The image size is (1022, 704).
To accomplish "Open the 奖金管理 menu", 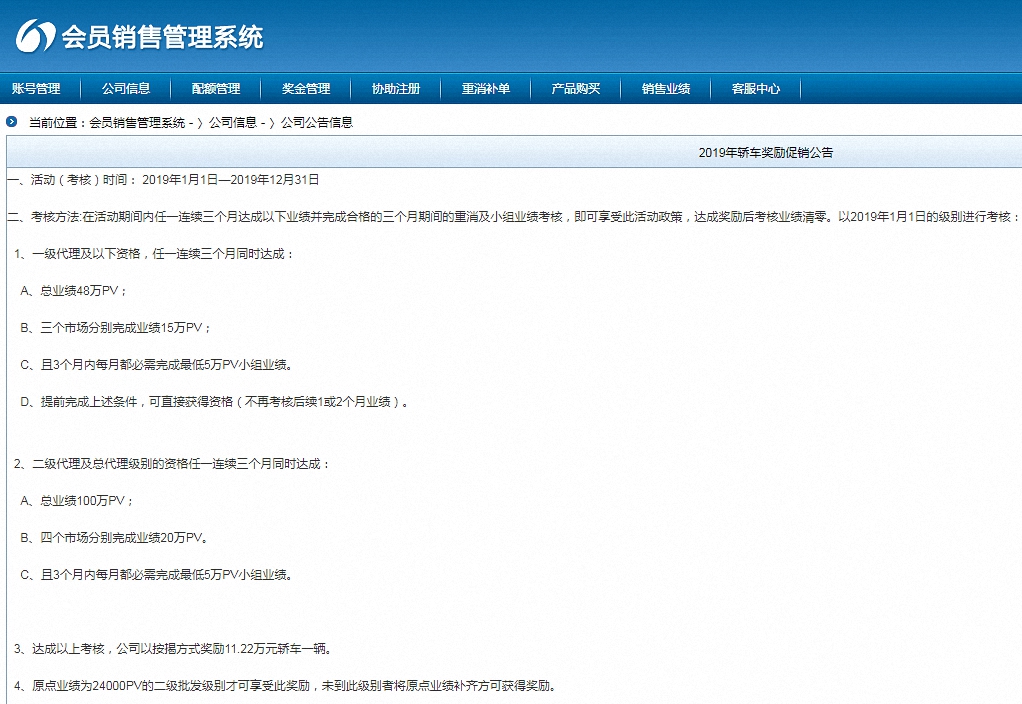I will [x=306, y=89].
